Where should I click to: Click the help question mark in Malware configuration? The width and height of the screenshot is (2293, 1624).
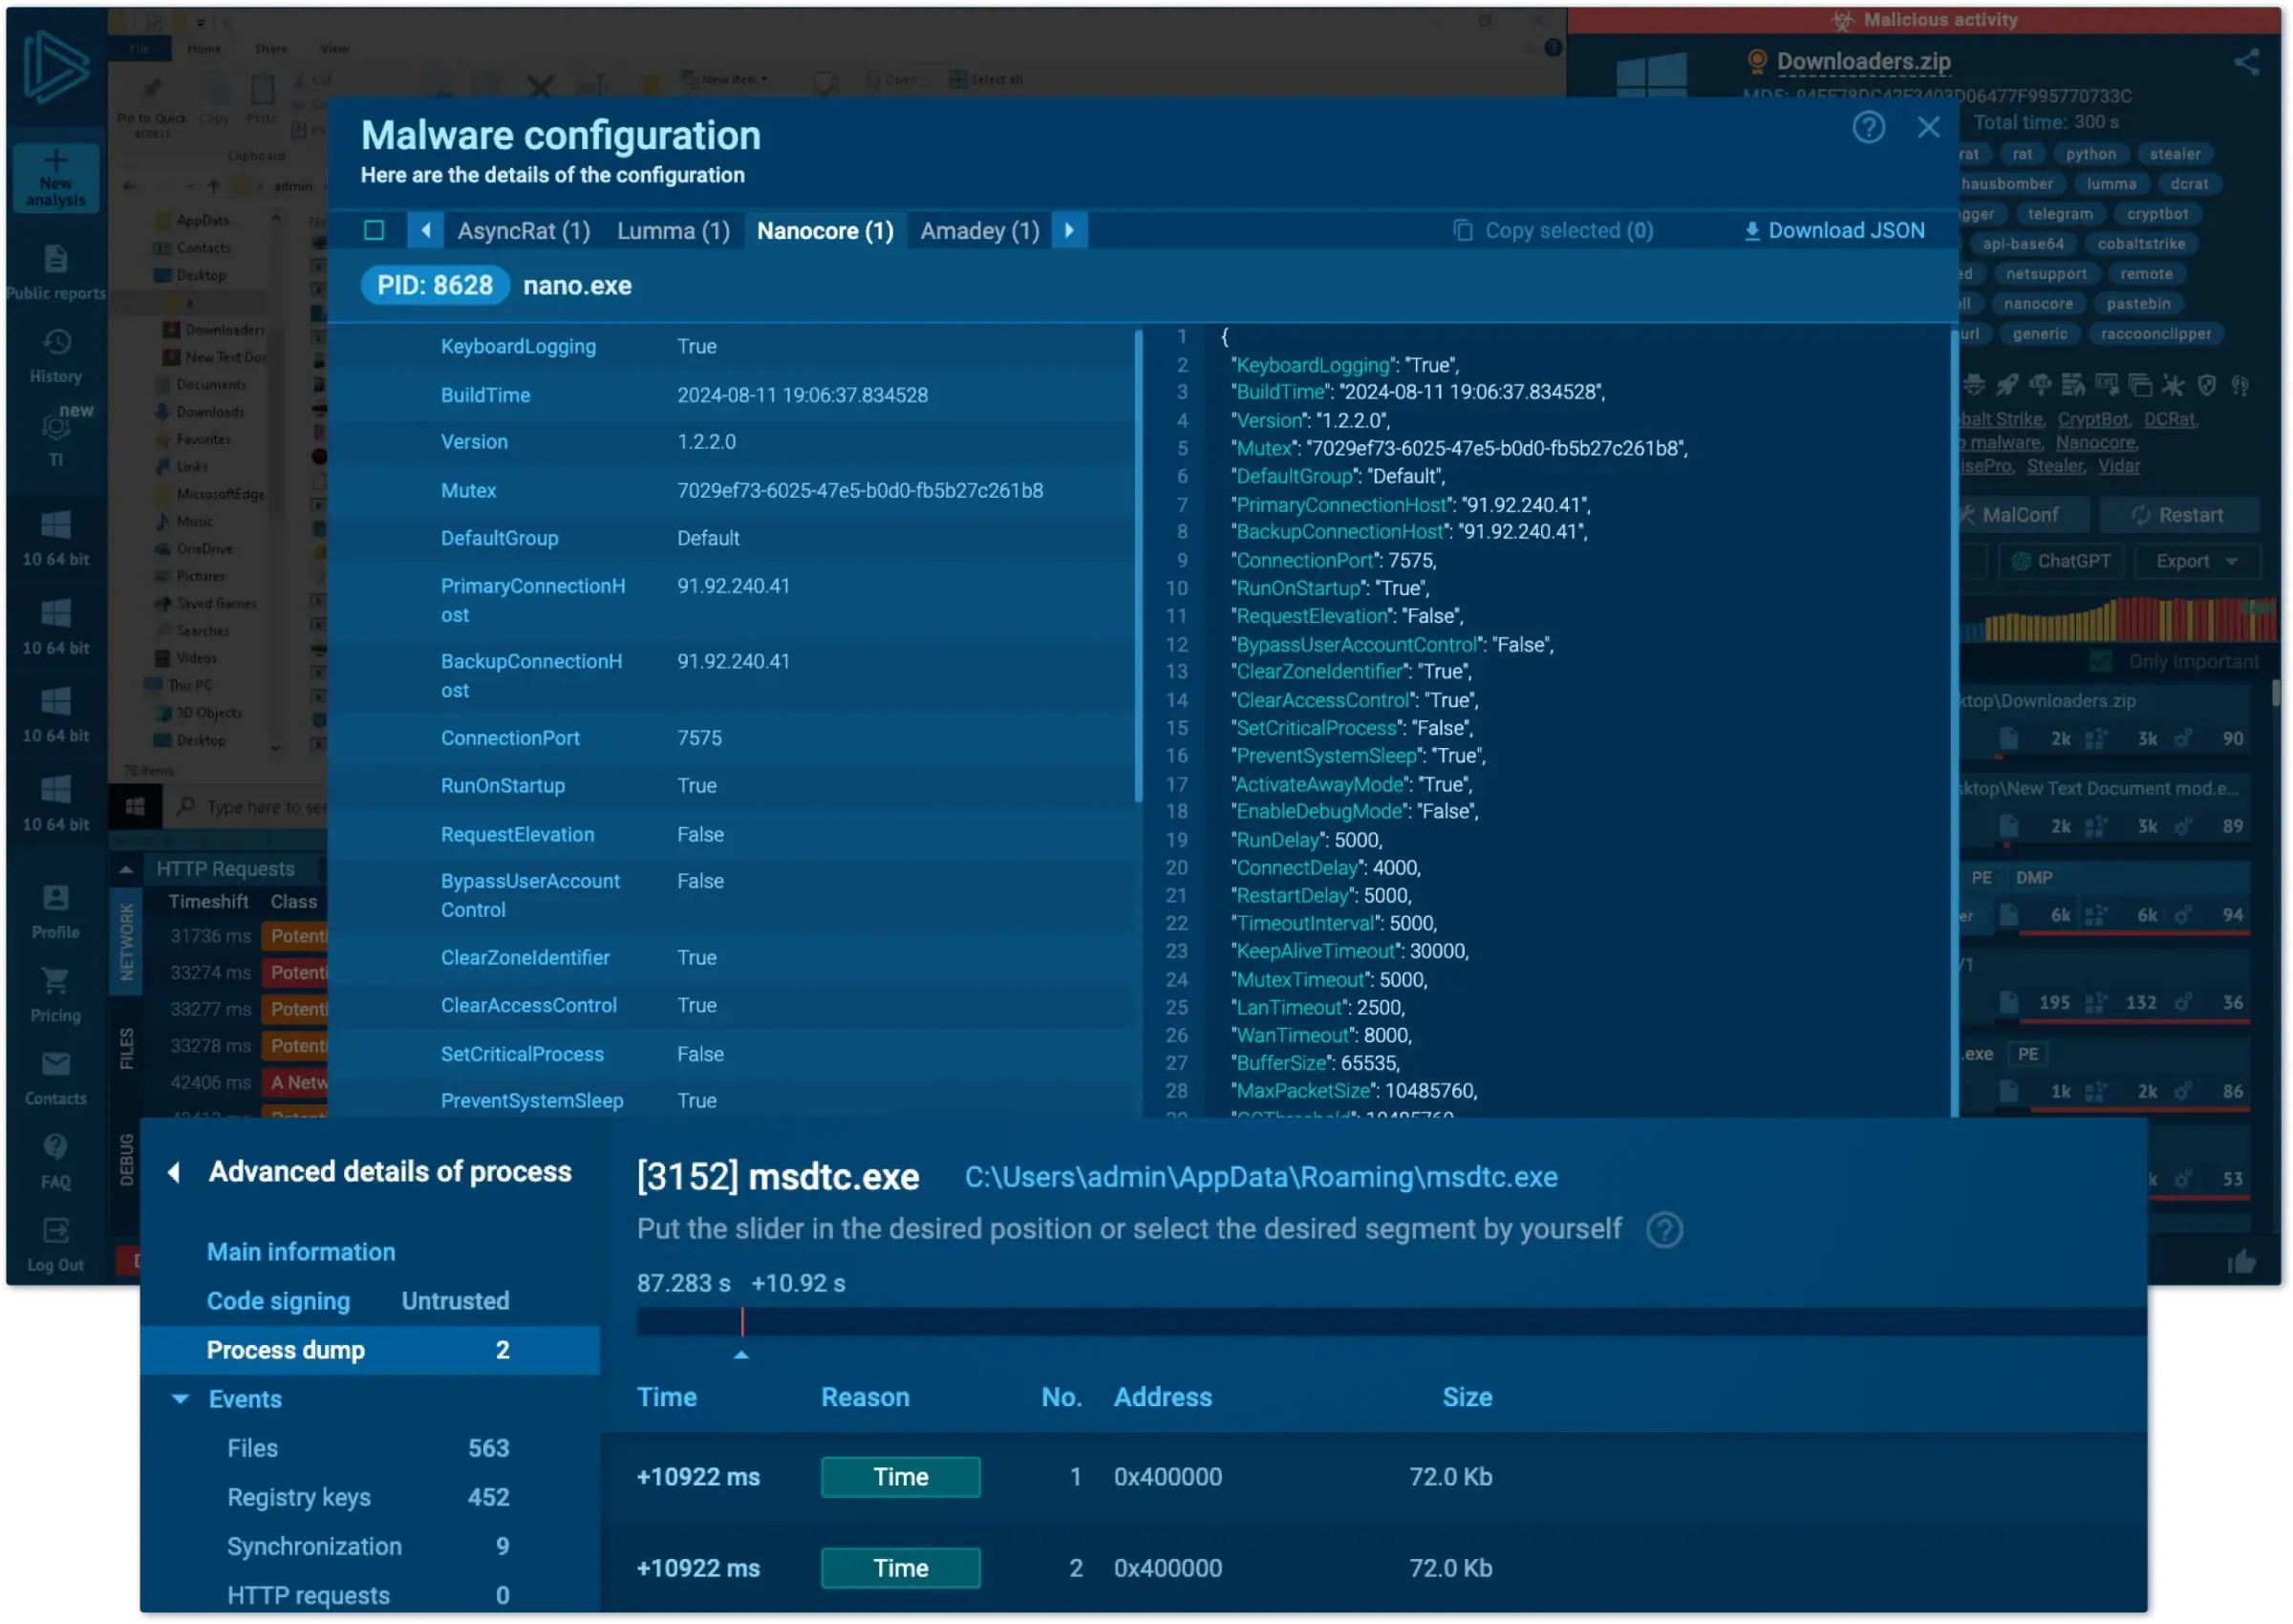[x=1868, y=127]
